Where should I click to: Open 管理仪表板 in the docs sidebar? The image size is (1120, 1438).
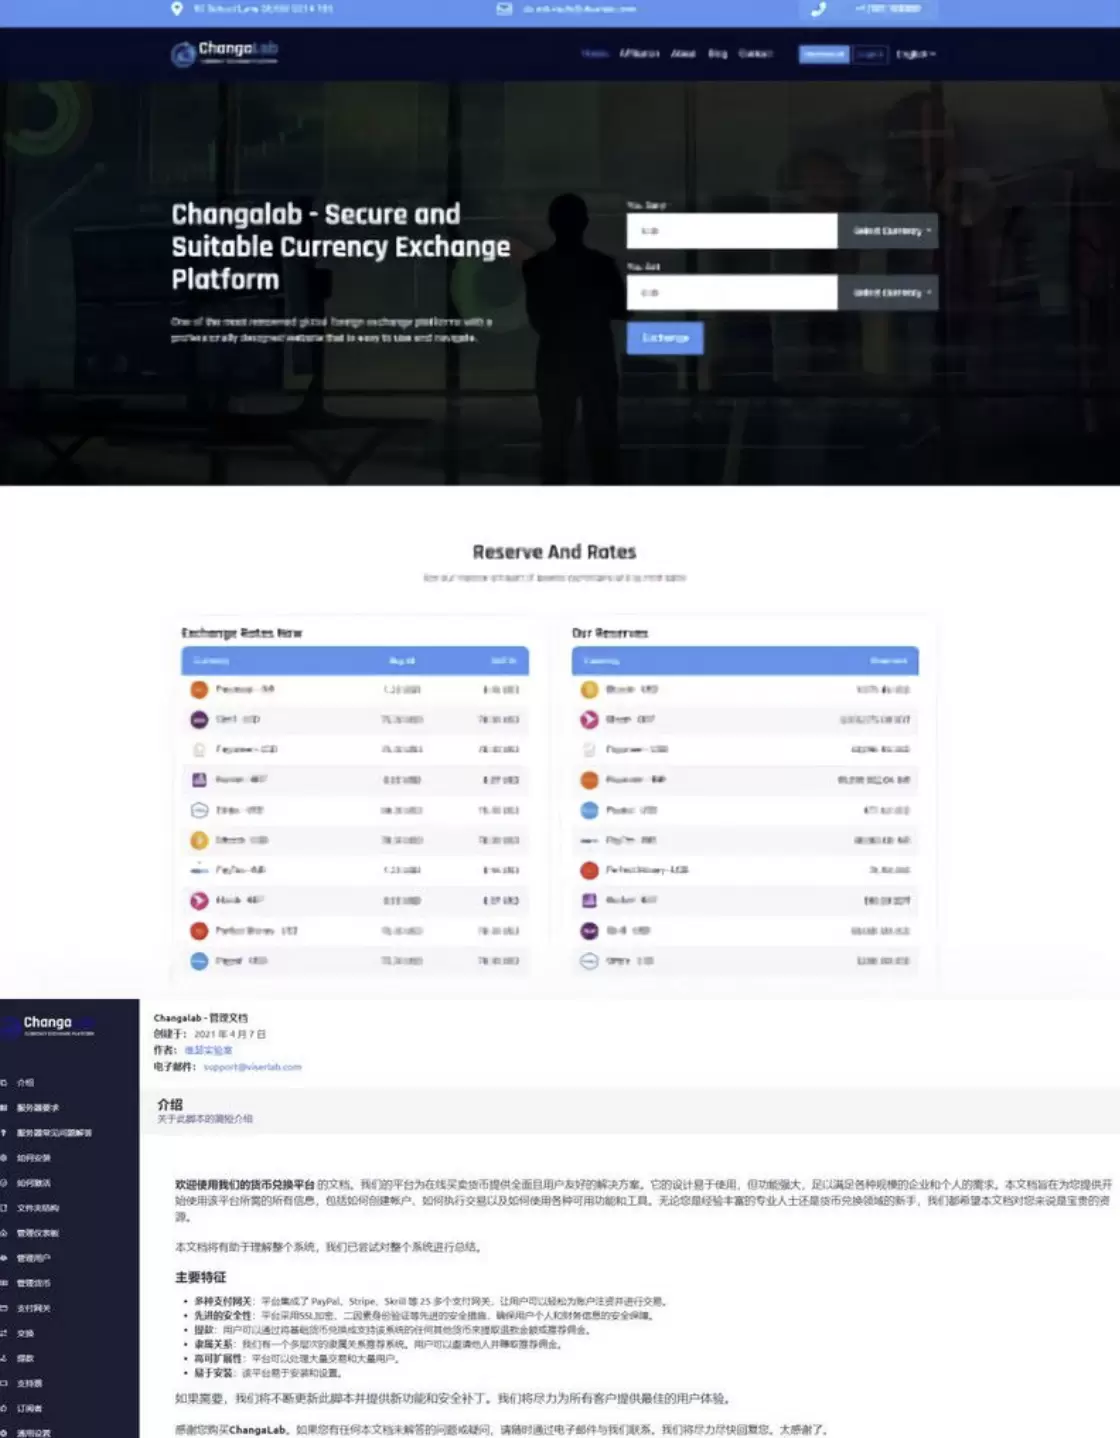tap(38, 1233)
